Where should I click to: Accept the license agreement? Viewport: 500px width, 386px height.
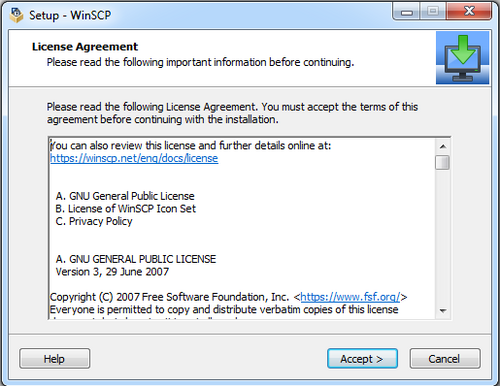click(362, 359)
